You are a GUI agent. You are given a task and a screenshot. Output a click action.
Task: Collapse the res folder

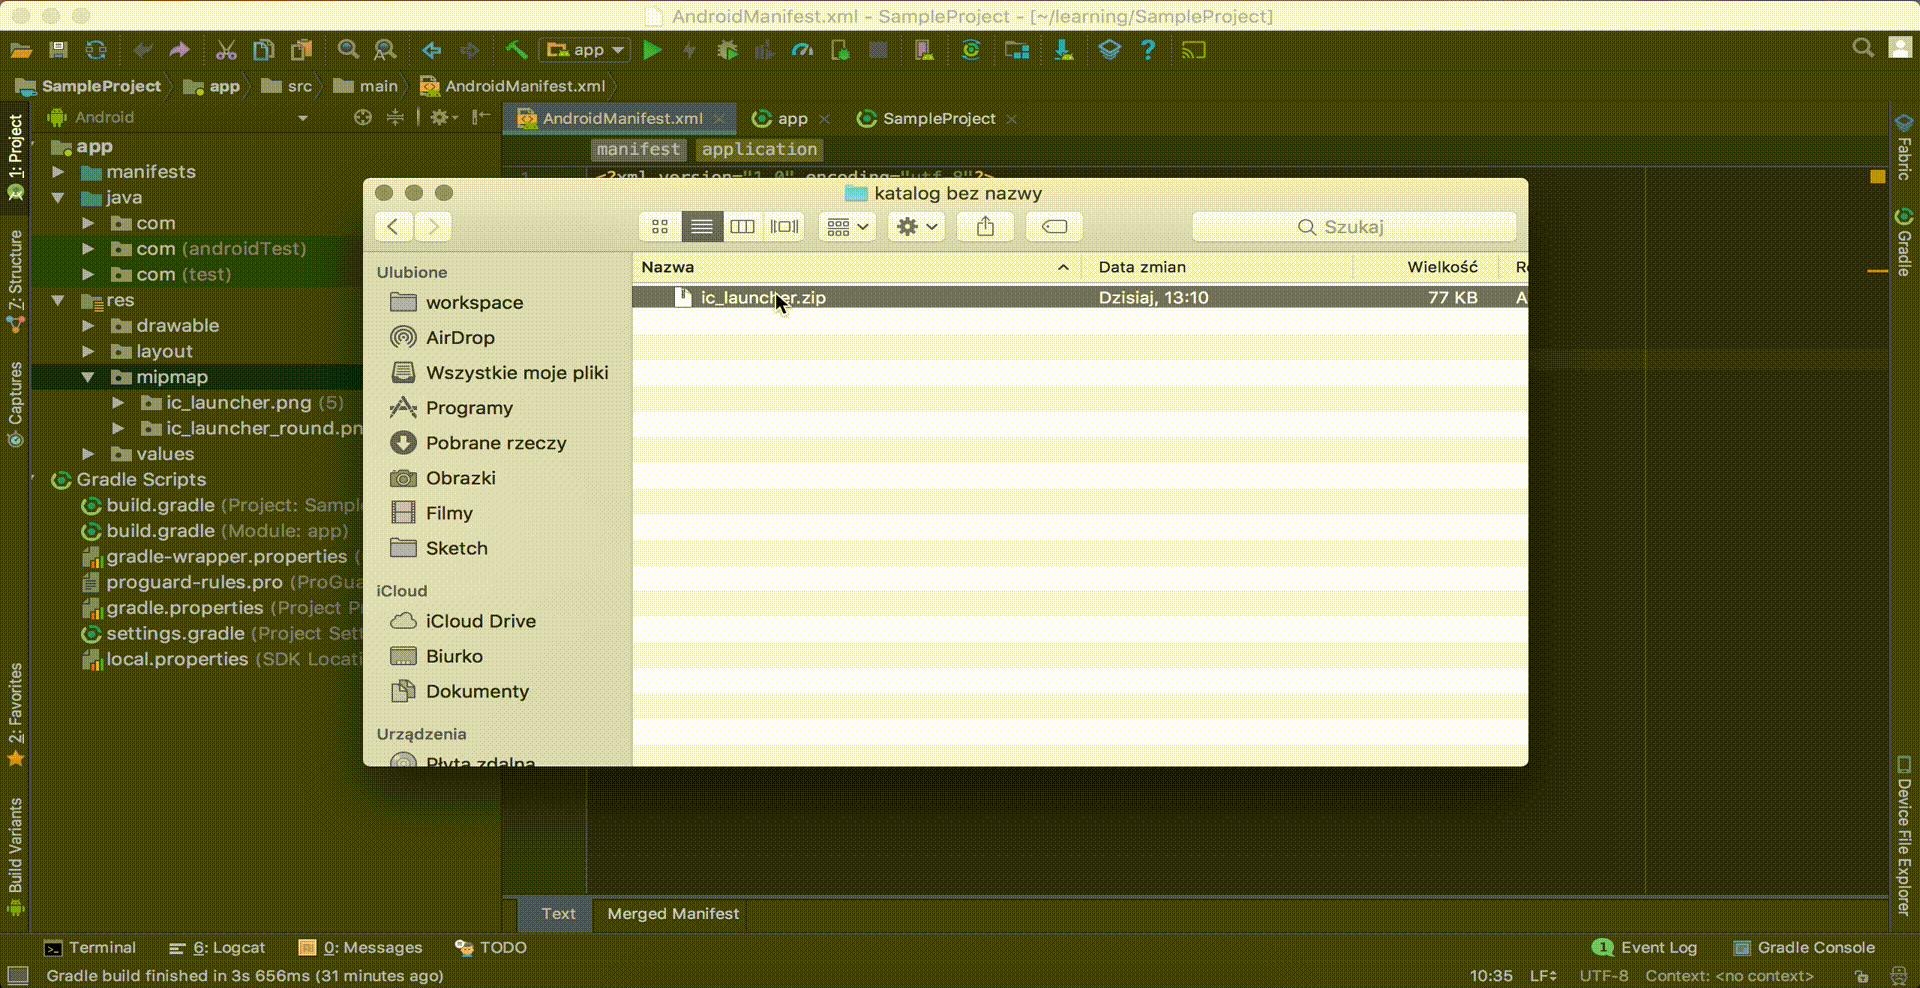click(58, 300)
